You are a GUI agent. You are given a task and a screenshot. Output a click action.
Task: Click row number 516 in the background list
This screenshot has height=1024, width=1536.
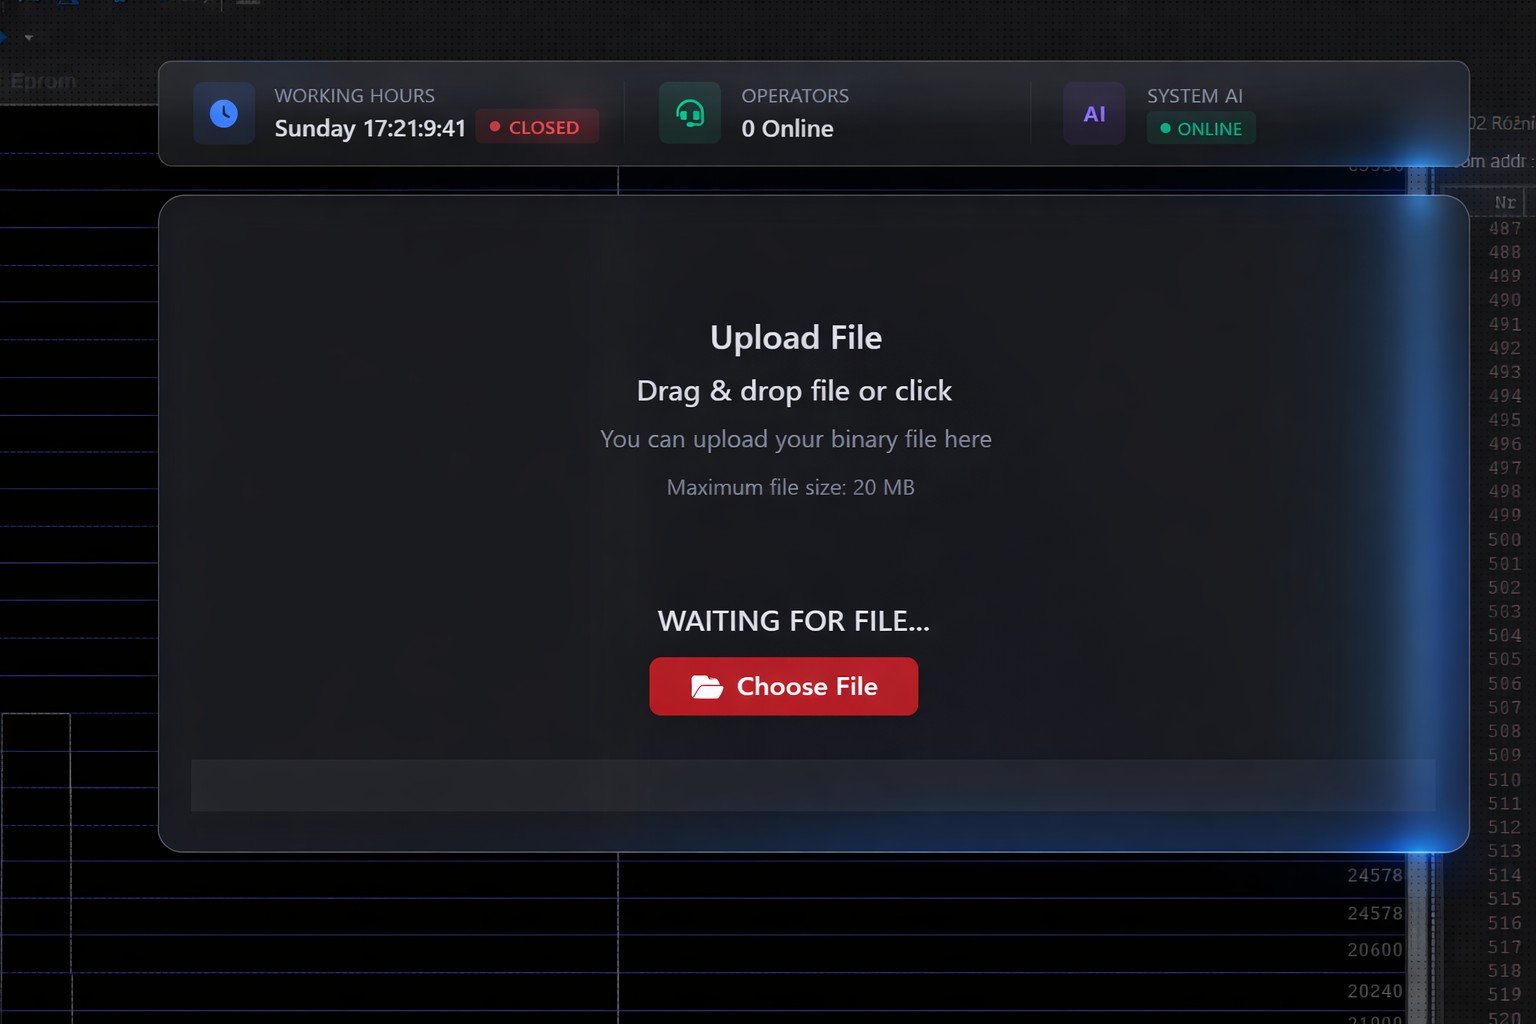coord(1505,923)
